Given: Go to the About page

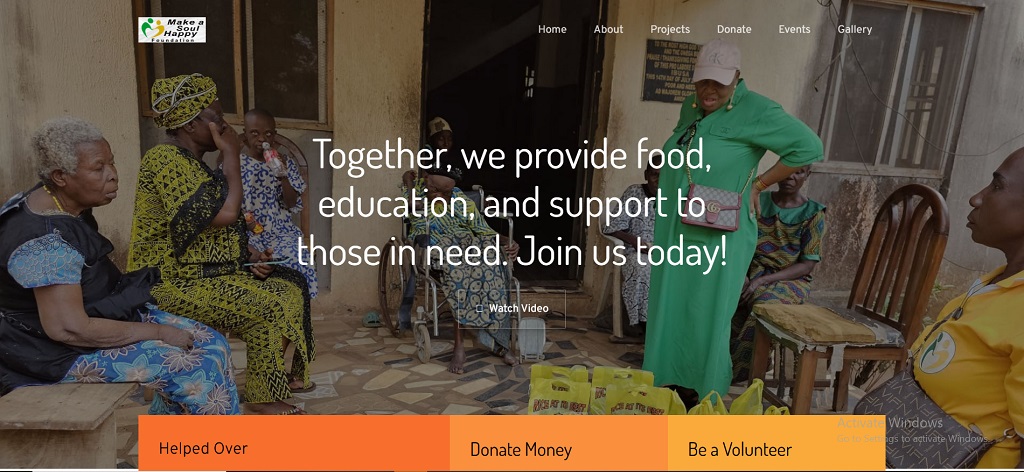Looking at the screenshot, I should coord(608,29).
